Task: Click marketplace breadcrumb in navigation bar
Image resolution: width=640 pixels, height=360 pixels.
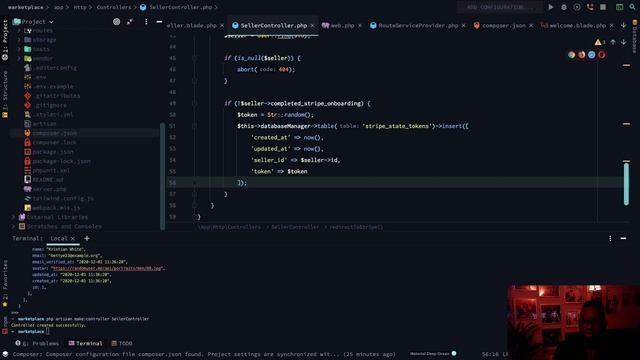Action: pos(25,7)
